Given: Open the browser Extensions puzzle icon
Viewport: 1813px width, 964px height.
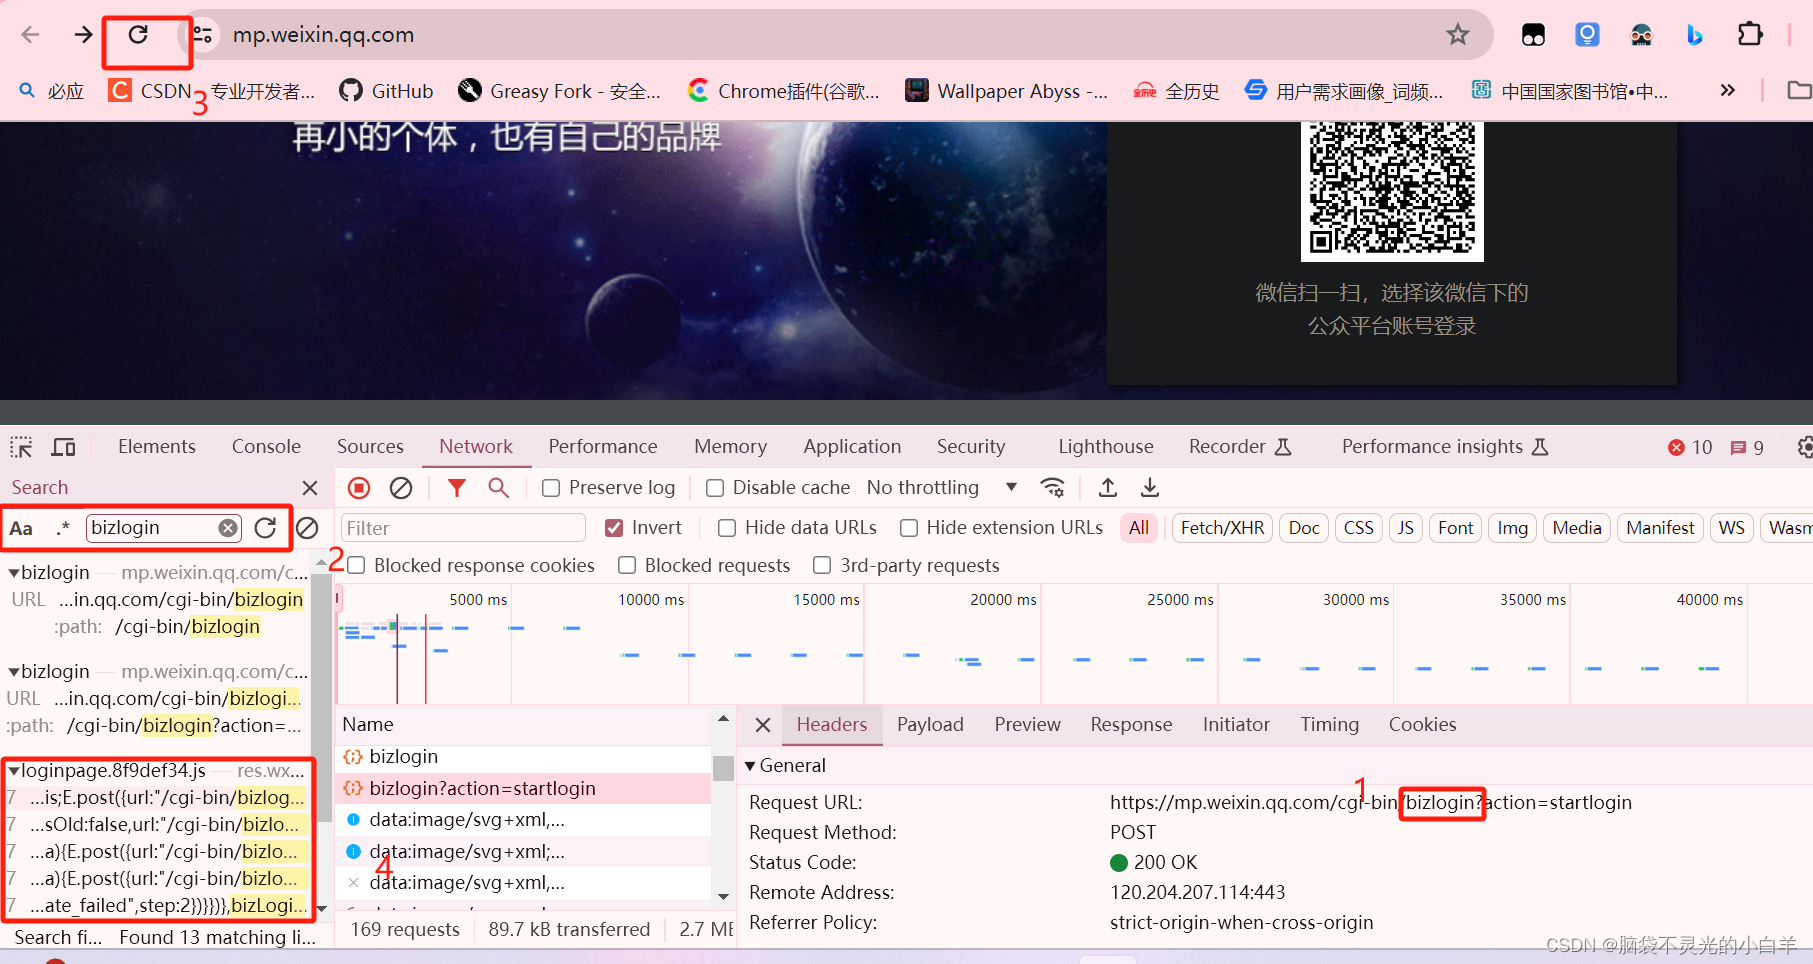Looking at the screenshot, I should tap(1750, 35).
